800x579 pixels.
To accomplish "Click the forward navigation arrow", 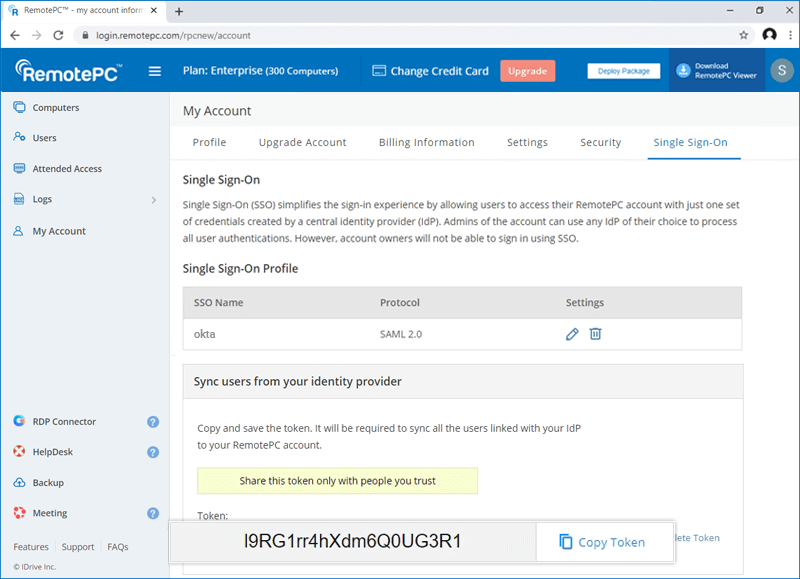I will (x=36, y=35).
